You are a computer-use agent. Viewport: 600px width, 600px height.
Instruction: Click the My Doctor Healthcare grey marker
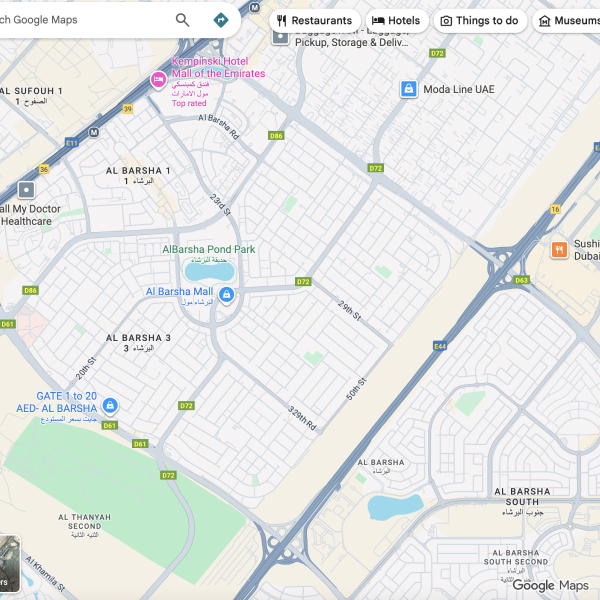coord(26,190)
